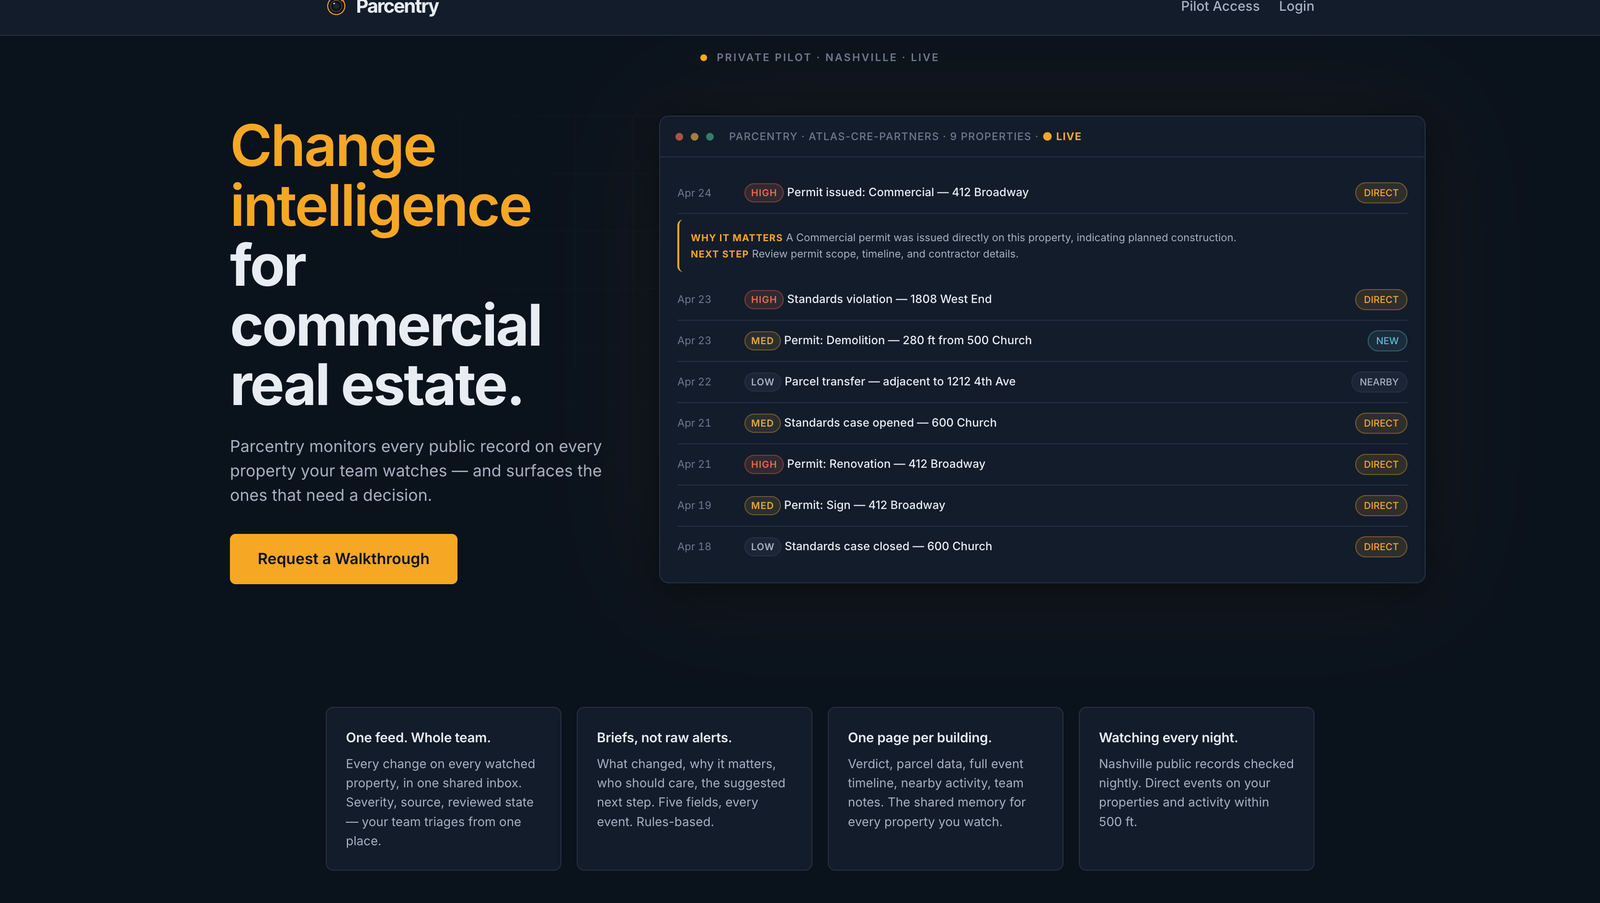Click the red window dot in feed panel
The image size is (1600, 903).
pos(680,137)
